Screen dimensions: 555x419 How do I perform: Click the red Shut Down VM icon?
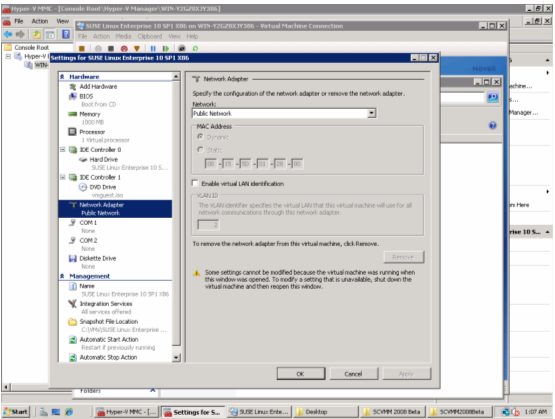pyautogui.click(x=124, y=48)
